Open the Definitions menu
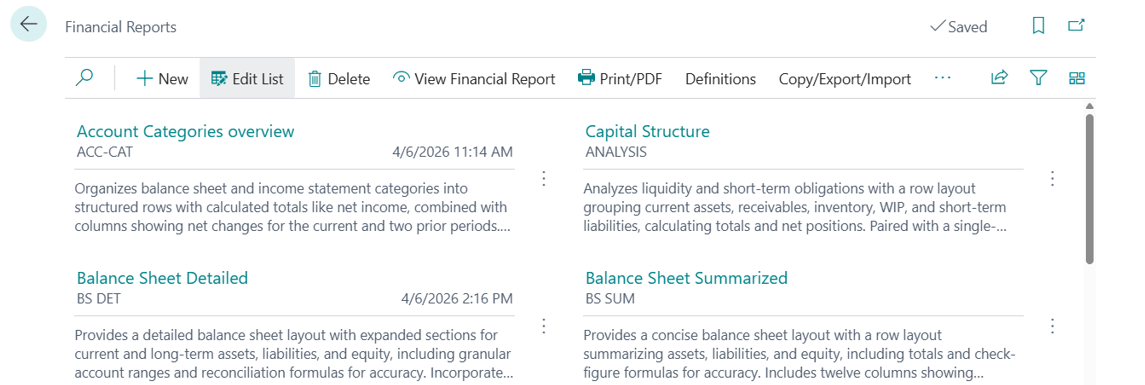Image resolution: width=1145 pixels, height=385 pixels. [720, 79]
